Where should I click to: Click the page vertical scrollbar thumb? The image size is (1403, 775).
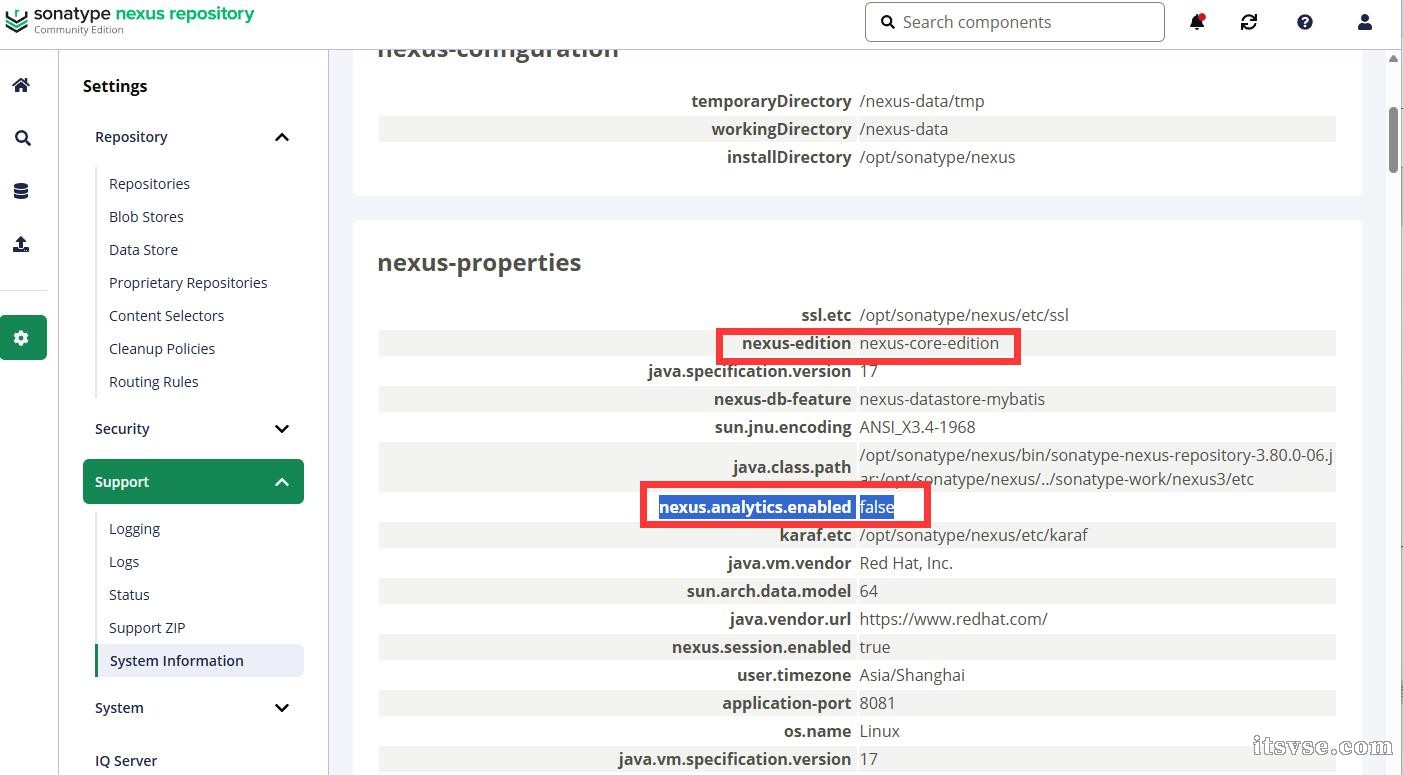point(1394,138)
